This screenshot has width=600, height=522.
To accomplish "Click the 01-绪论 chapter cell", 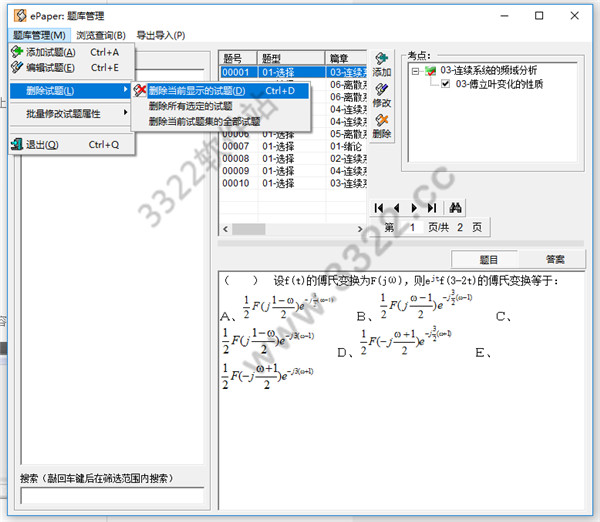I will (x=346, y=146).
